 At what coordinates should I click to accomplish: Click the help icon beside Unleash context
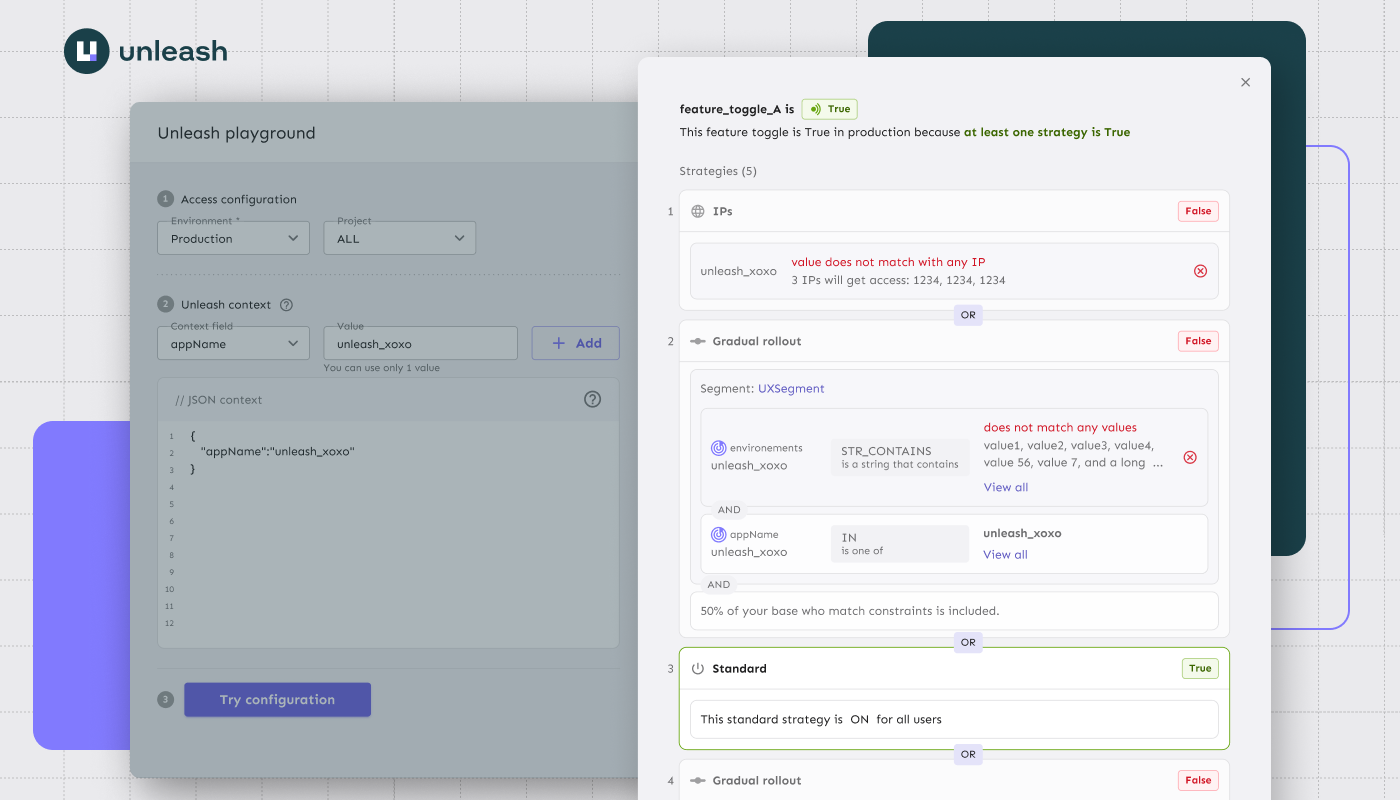(286, 305)
